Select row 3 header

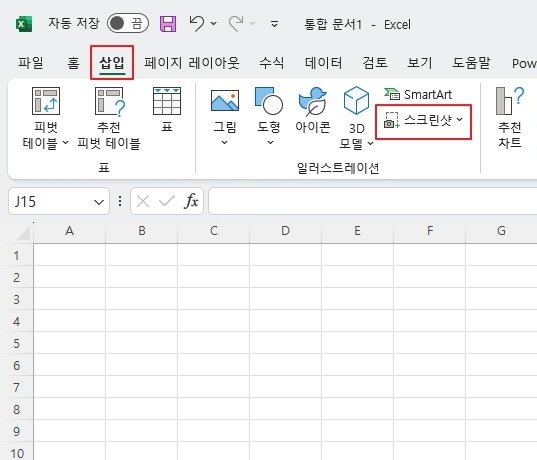click(16, 299)
